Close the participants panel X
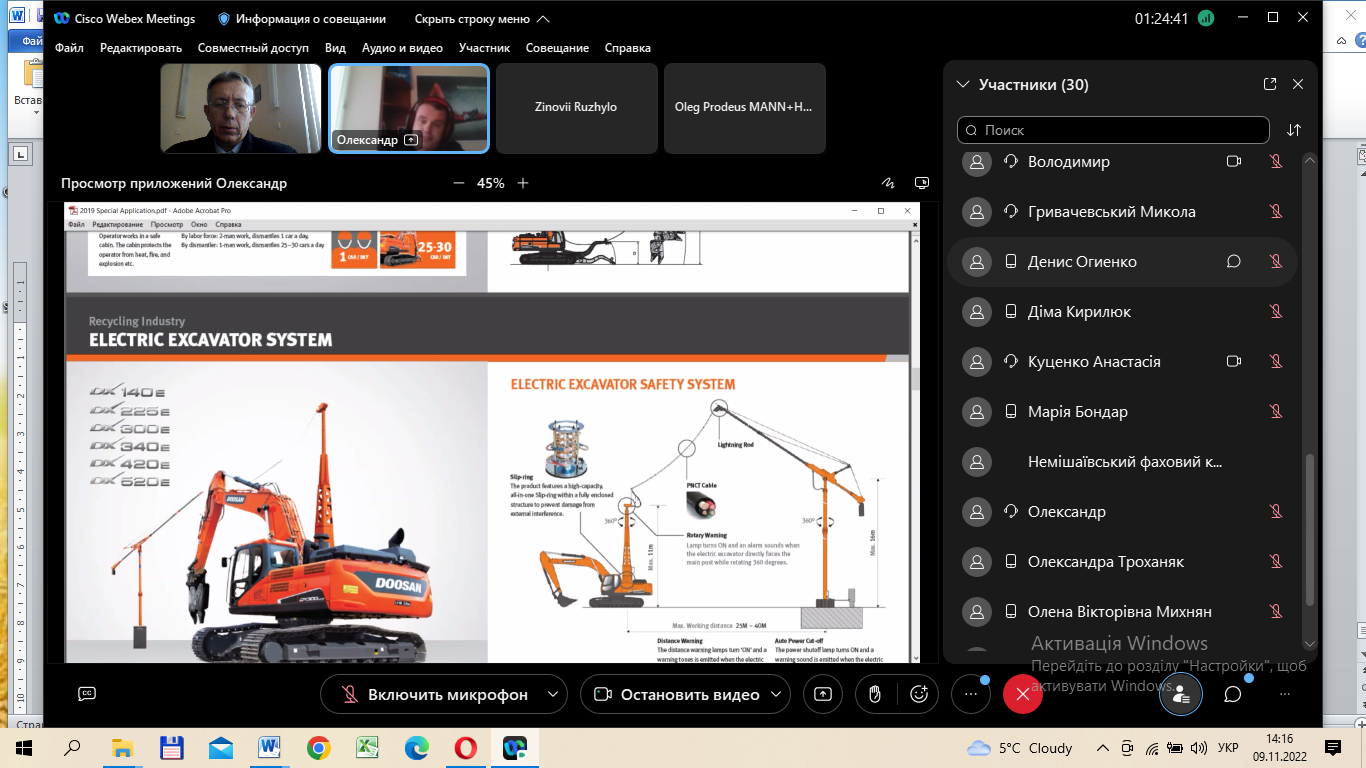Viewport: 1366px width, 768px height. point(1298,85)
